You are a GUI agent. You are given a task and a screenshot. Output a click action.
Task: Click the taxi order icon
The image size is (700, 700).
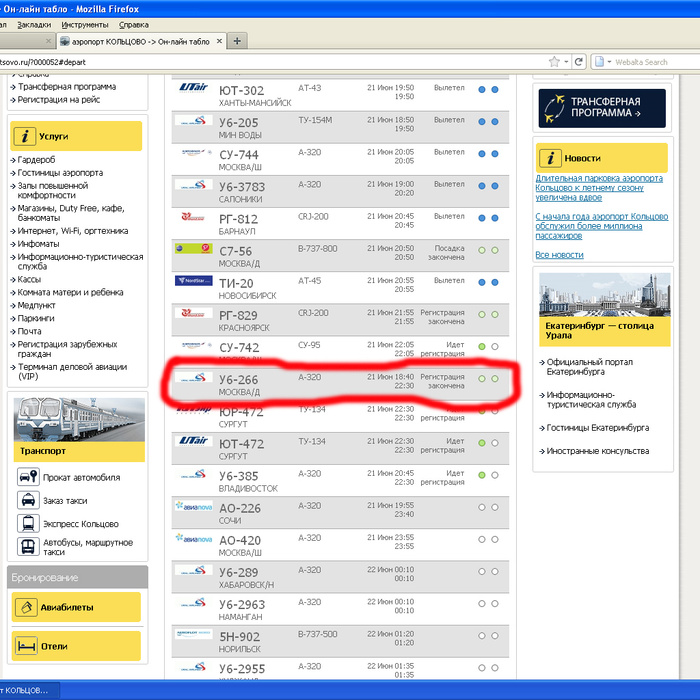coord(28,500)
